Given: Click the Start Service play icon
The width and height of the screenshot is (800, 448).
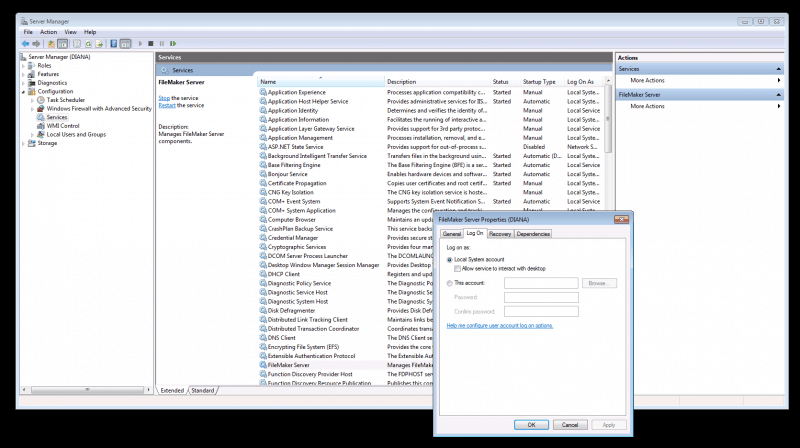Looking at the screenshot, I should coord(140,44).
